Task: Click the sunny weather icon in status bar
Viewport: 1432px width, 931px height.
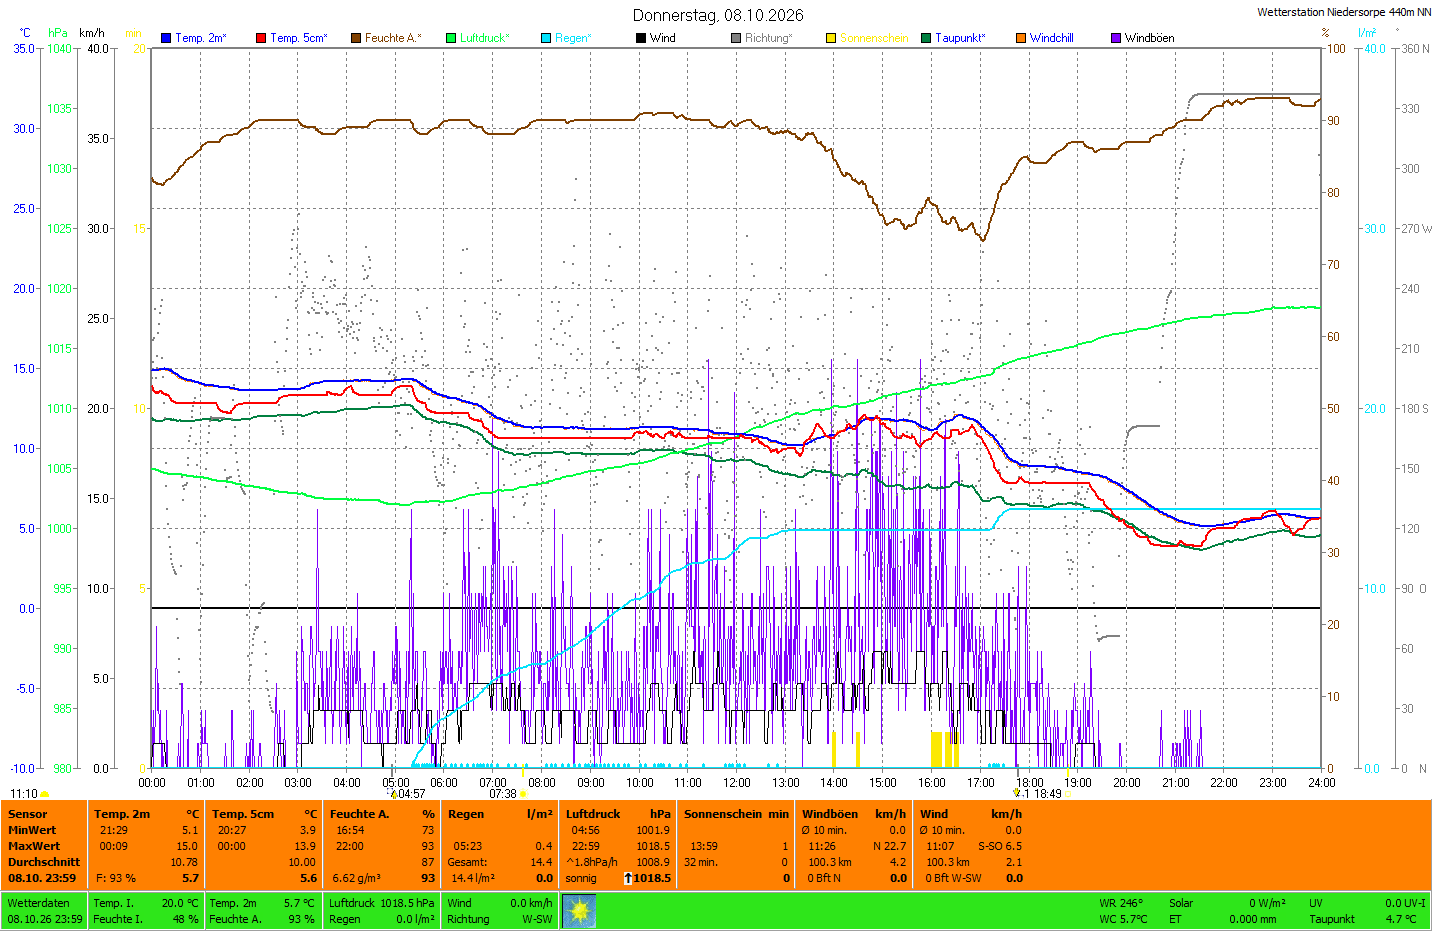Action: (x=579, y=911)
